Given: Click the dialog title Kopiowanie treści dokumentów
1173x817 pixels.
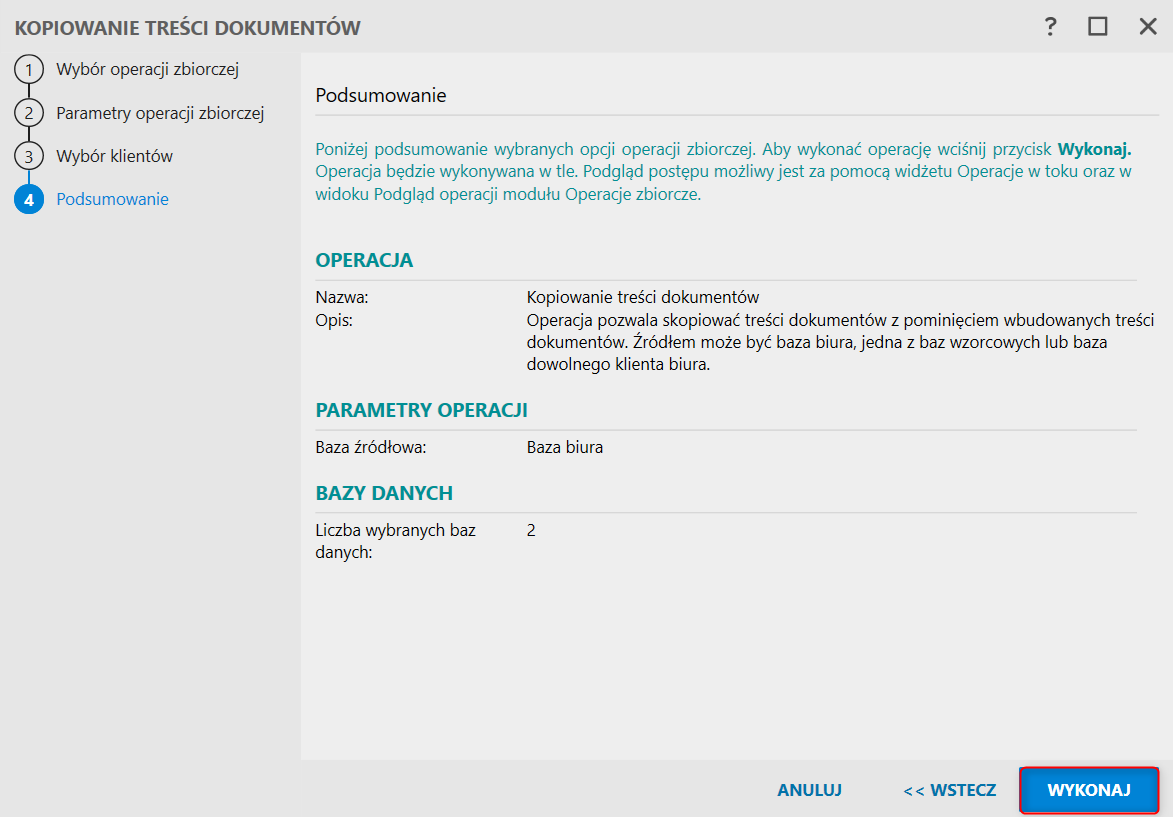Looking at the screenshot, I should point(188,28).
